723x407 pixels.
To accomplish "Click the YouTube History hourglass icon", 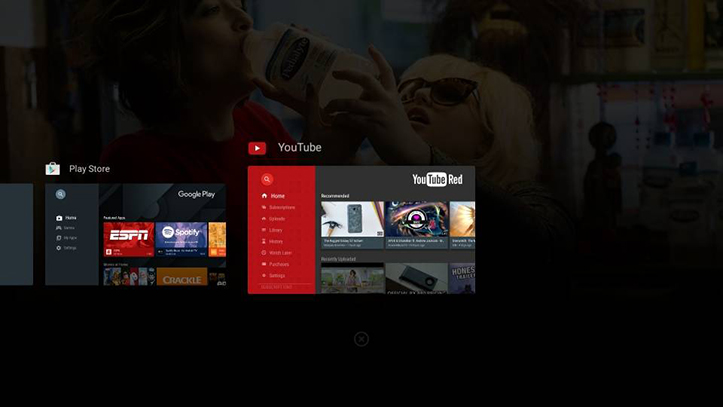I will (264, 241).
